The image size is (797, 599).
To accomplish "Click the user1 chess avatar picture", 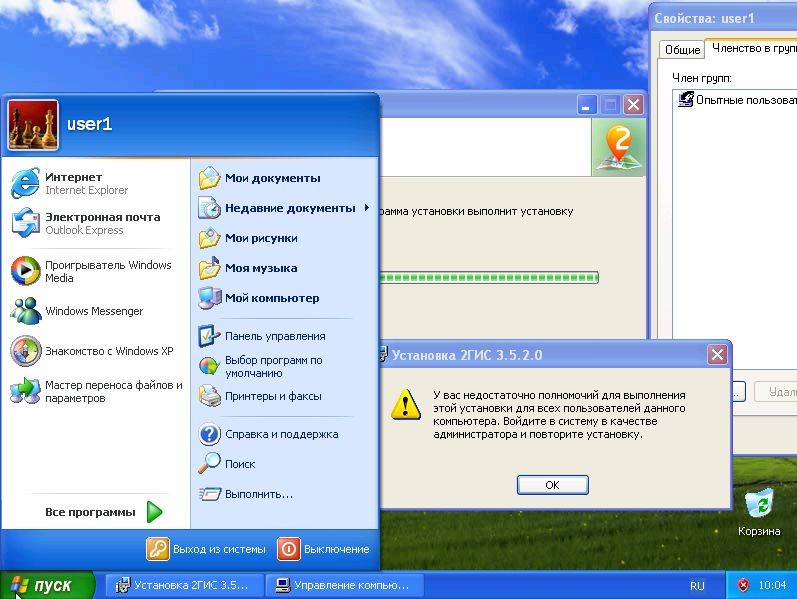I will (33, 124).
